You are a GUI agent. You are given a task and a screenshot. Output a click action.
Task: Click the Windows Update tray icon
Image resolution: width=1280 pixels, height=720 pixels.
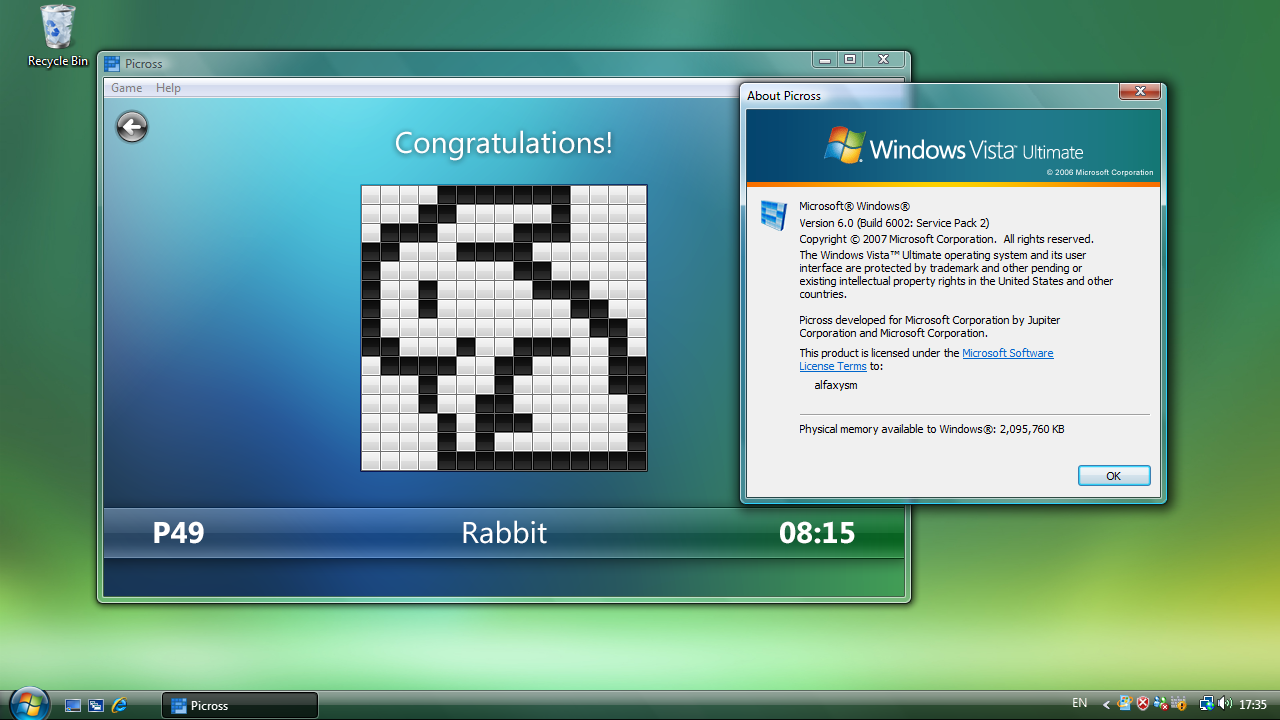(x=1125, y=704)
